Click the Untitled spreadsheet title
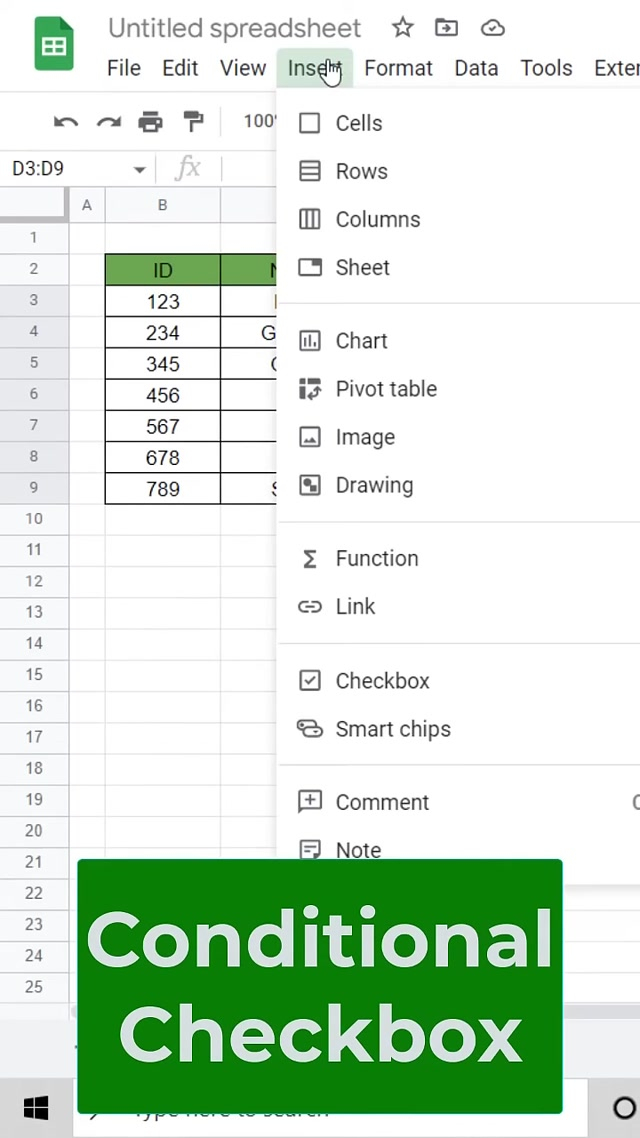Viewport: 640px width, 1138px height. point(234,28)
